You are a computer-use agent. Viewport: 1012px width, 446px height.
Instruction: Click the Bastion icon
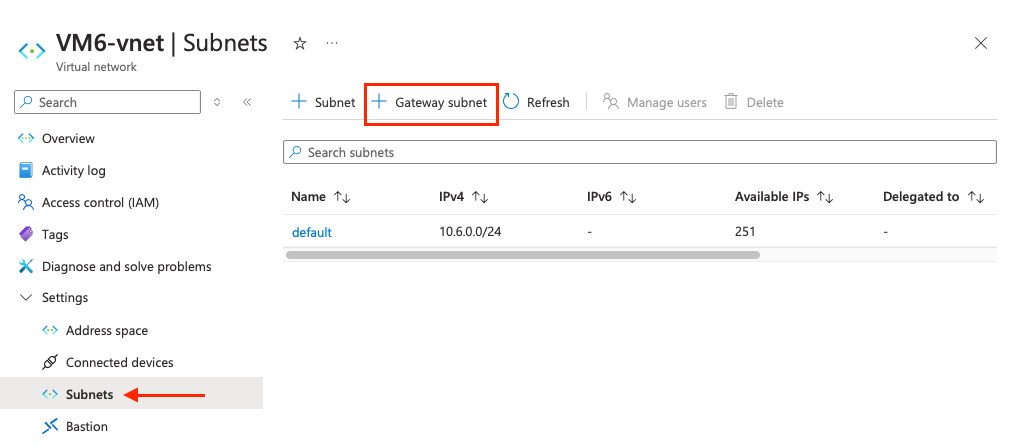tap(50, 426)
